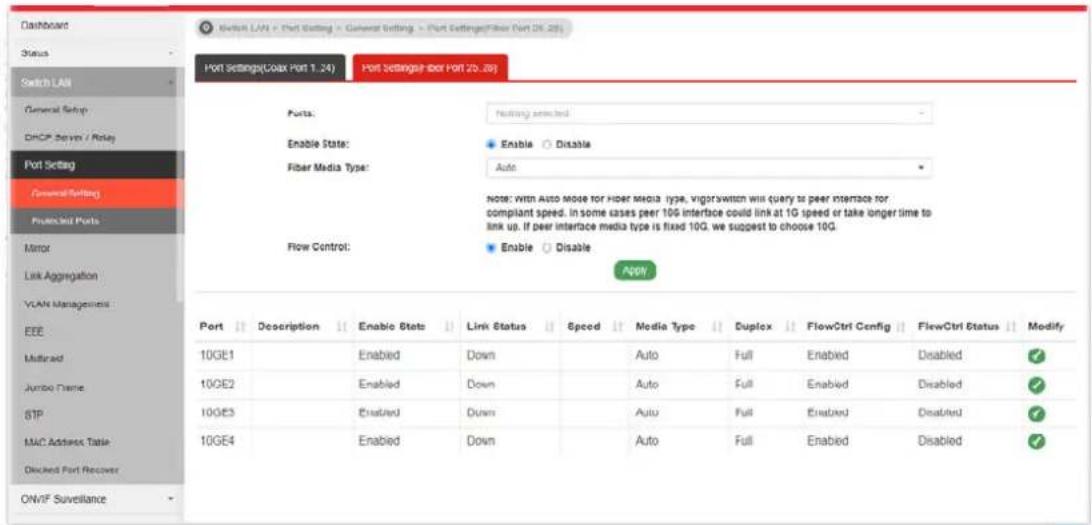Click FlowCtrl Status Disabled for 10GE4
The height and width of the screenshot is (525, 1092).
pyautogui.click(x=940, y=441)
